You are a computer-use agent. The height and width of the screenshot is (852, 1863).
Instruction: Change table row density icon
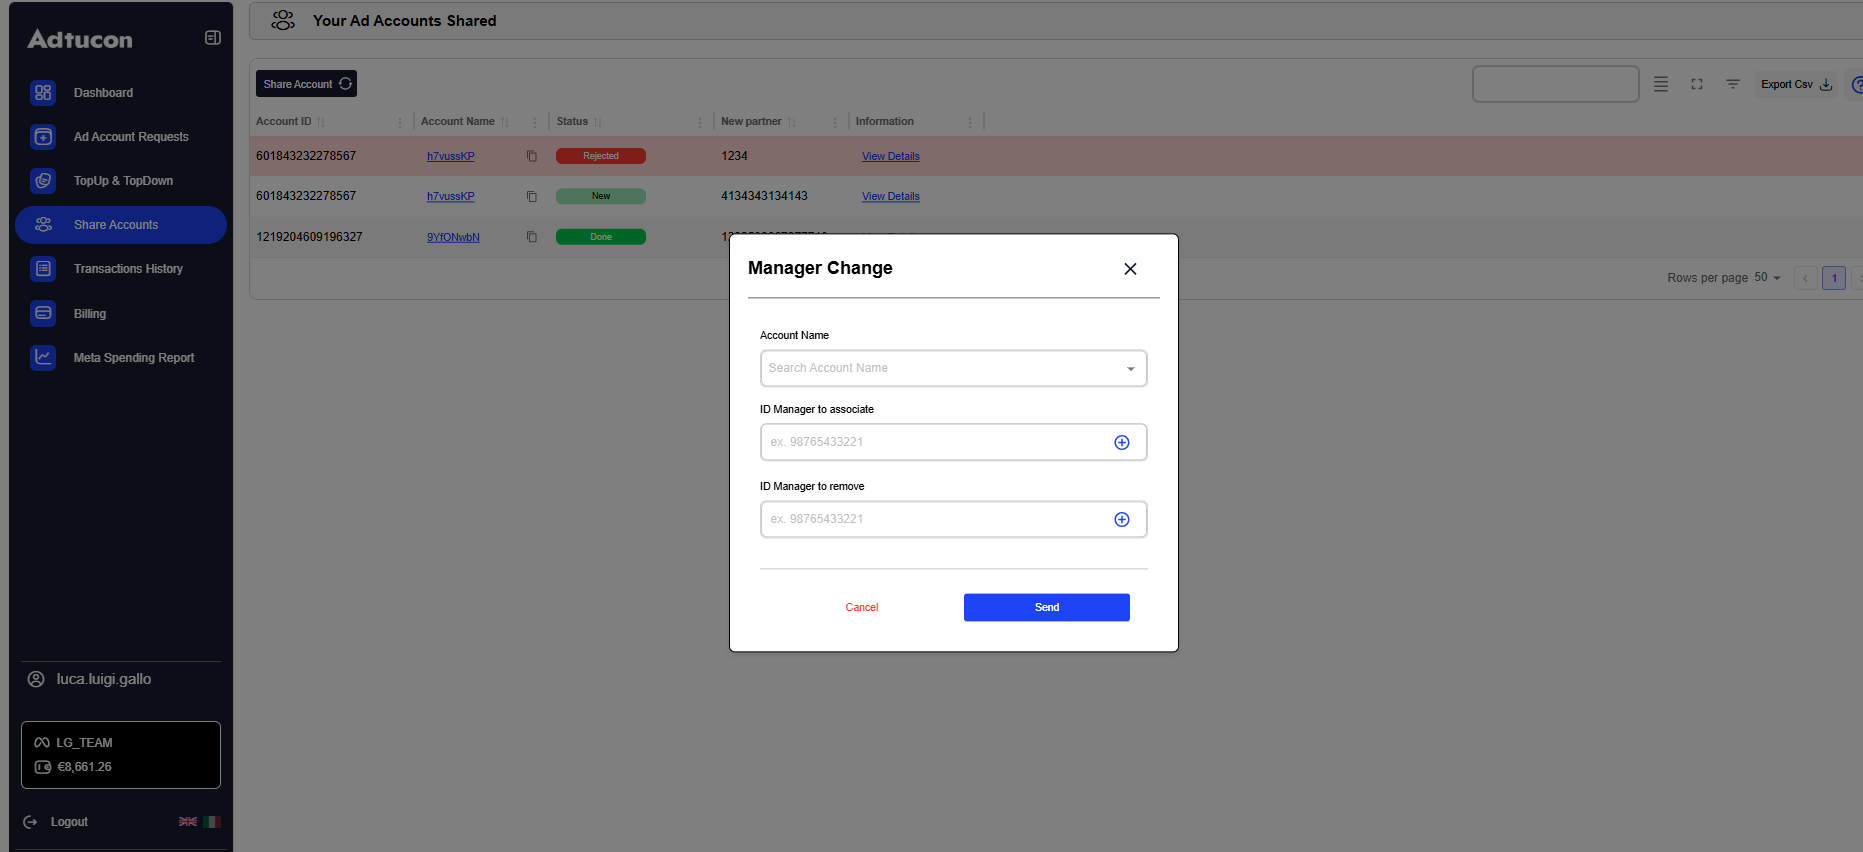point(1661,85)
